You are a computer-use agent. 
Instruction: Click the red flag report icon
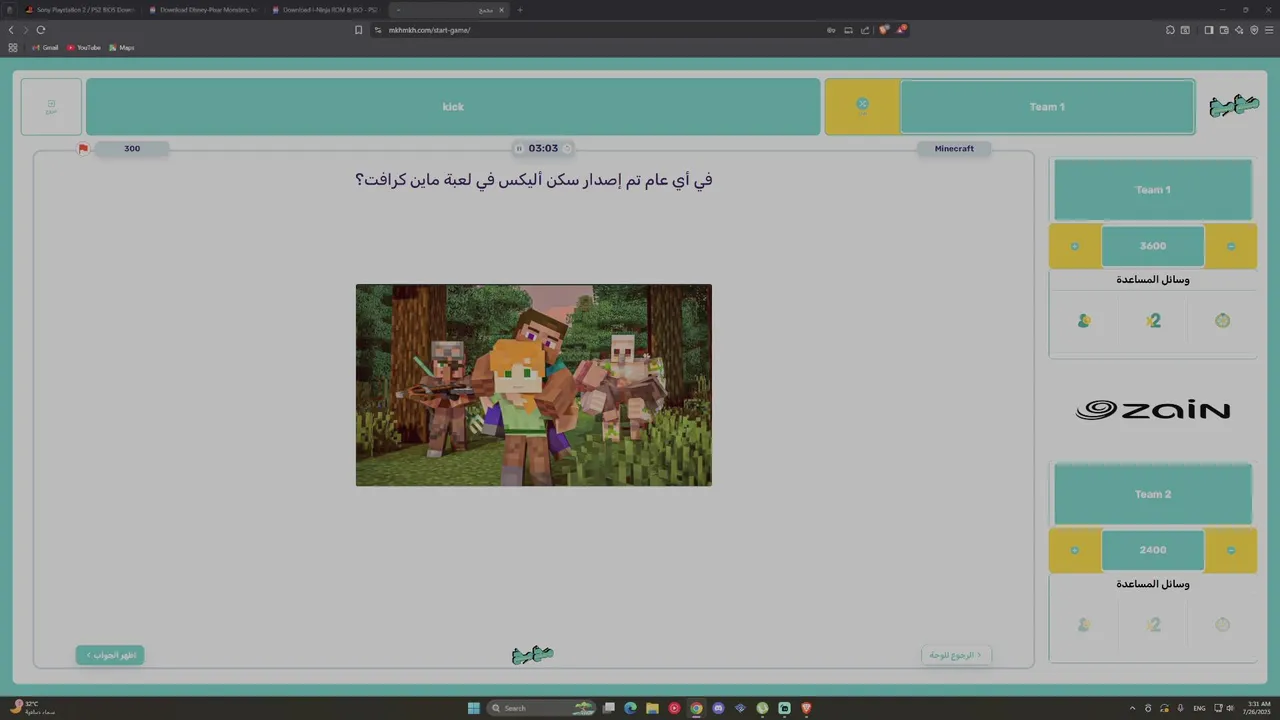pyautogui.click(x=83, y=148)
